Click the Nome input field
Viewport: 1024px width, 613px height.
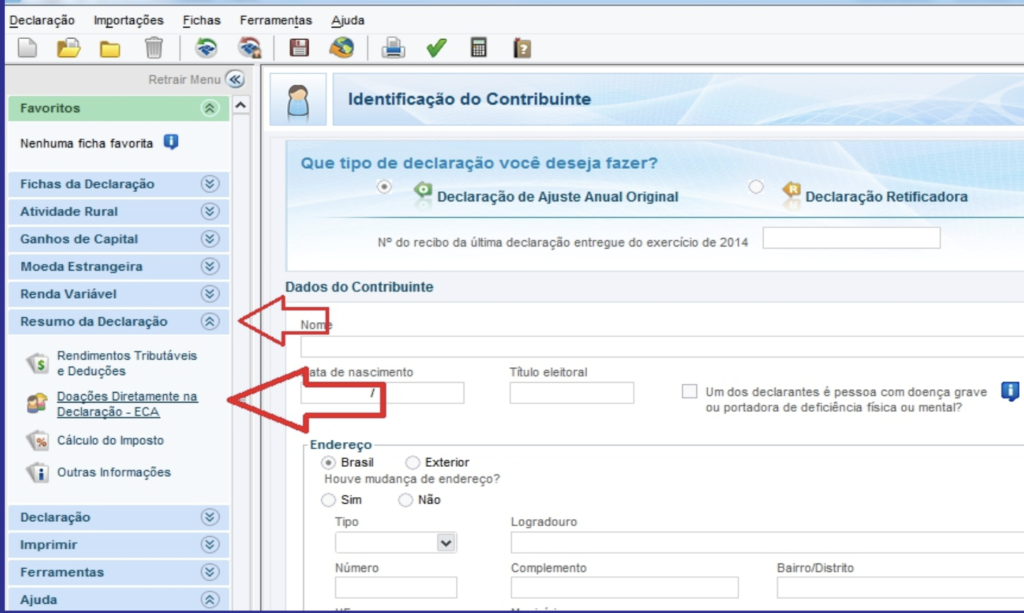(662, 347)
